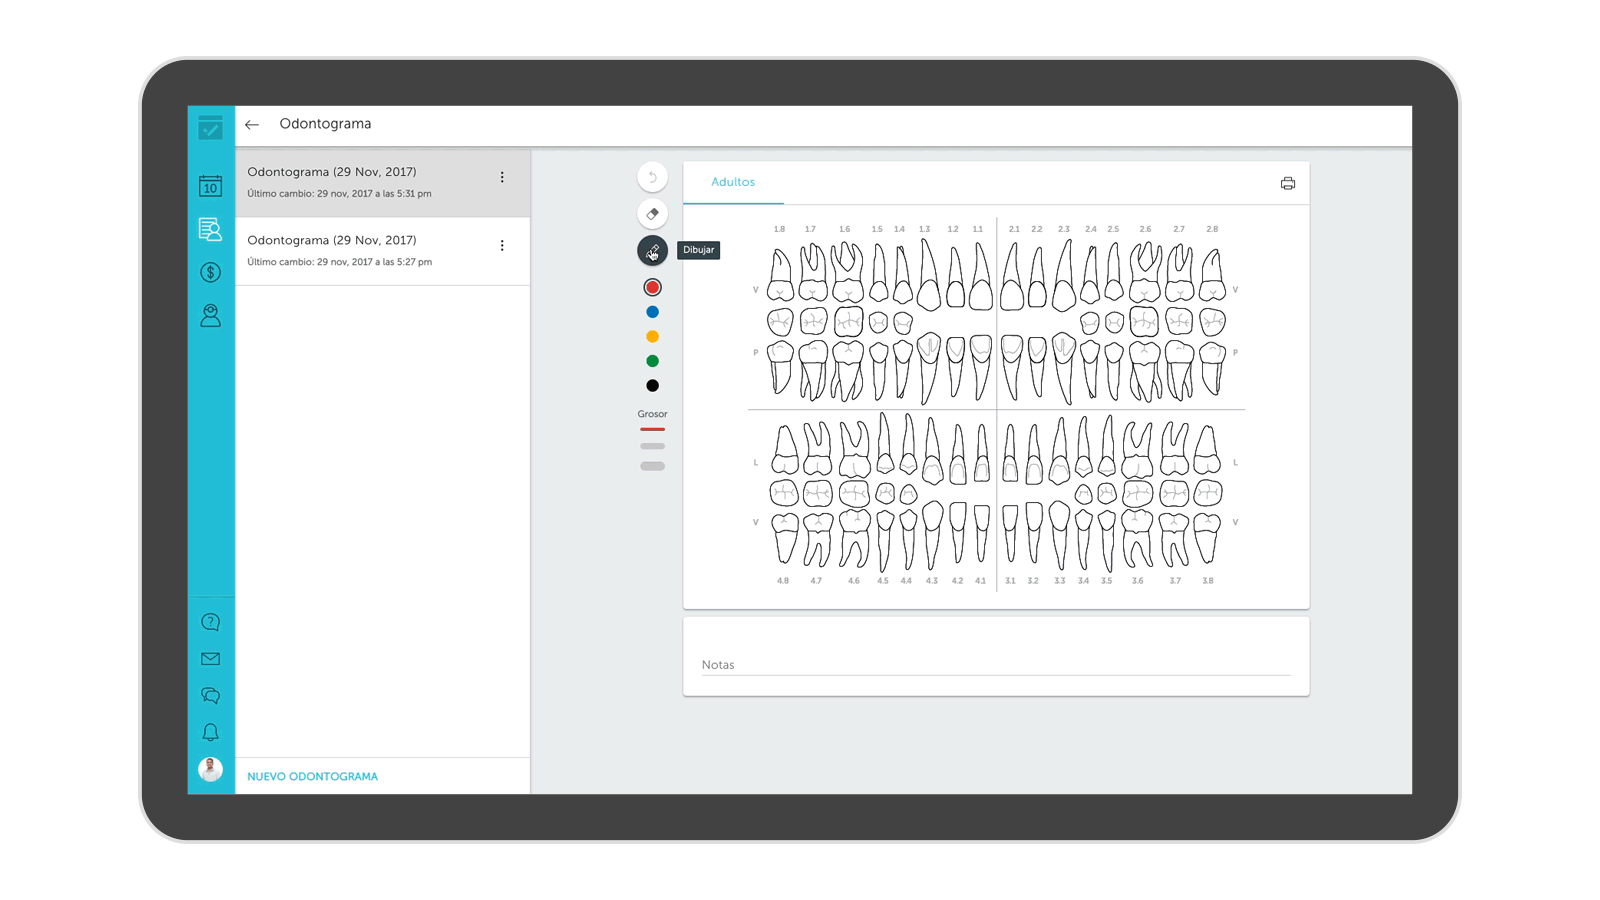The image size is (1600, 900).
Task: Switch to the Adultos tab
Action: point(733,183)
